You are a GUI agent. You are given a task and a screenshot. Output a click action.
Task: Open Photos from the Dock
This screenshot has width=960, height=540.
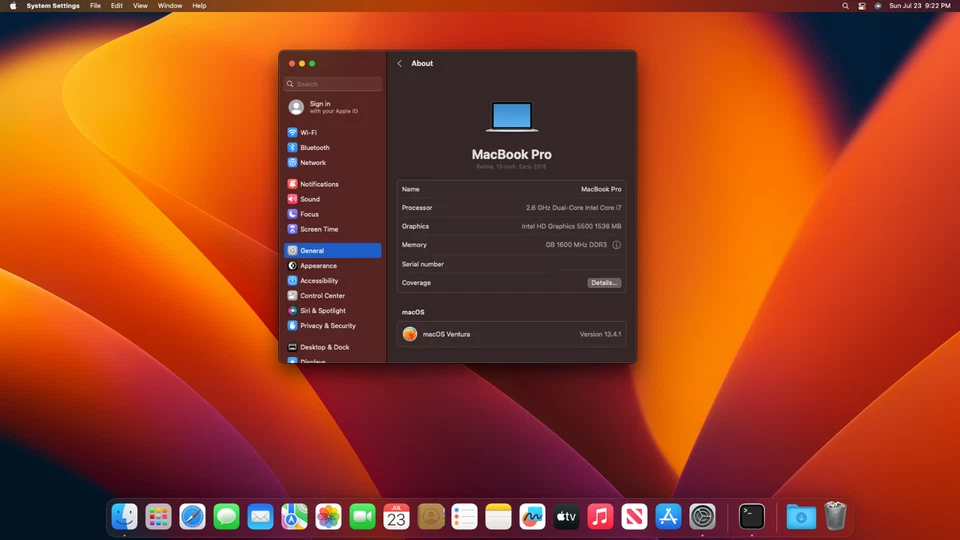pyautogui.click(x=328, y=517)
